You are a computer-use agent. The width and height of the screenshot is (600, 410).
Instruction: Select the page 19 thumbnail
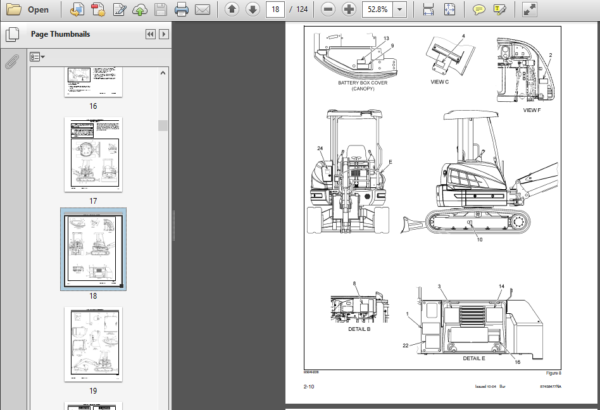click(x=93, y=344)
